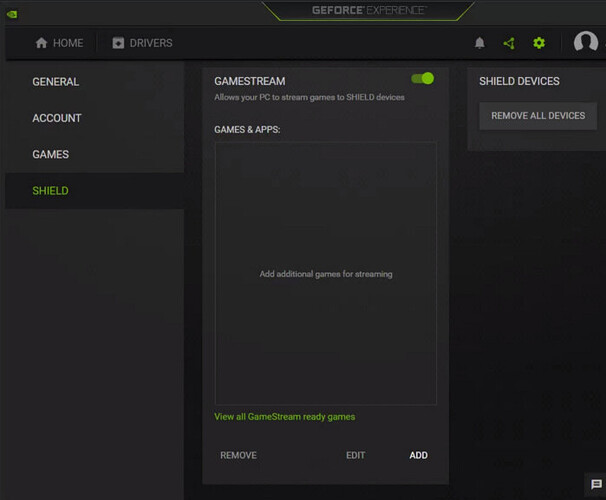The image size is (606, 500).
Task: Open the Account settings section
Action: (57, 118)
